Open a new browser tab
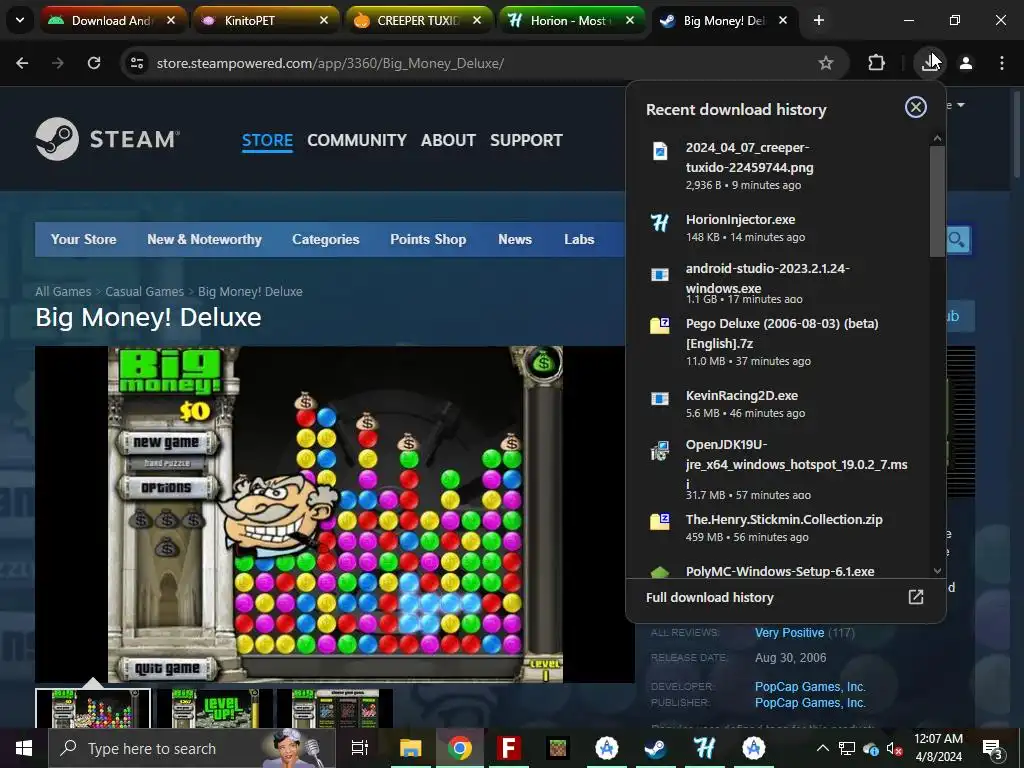 pos(819,20)
